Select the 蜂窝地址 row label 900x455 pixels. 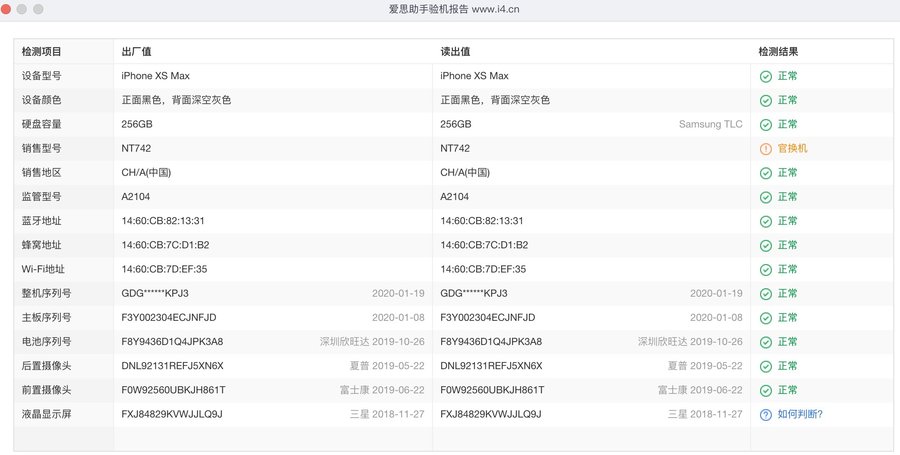[41, 244]
